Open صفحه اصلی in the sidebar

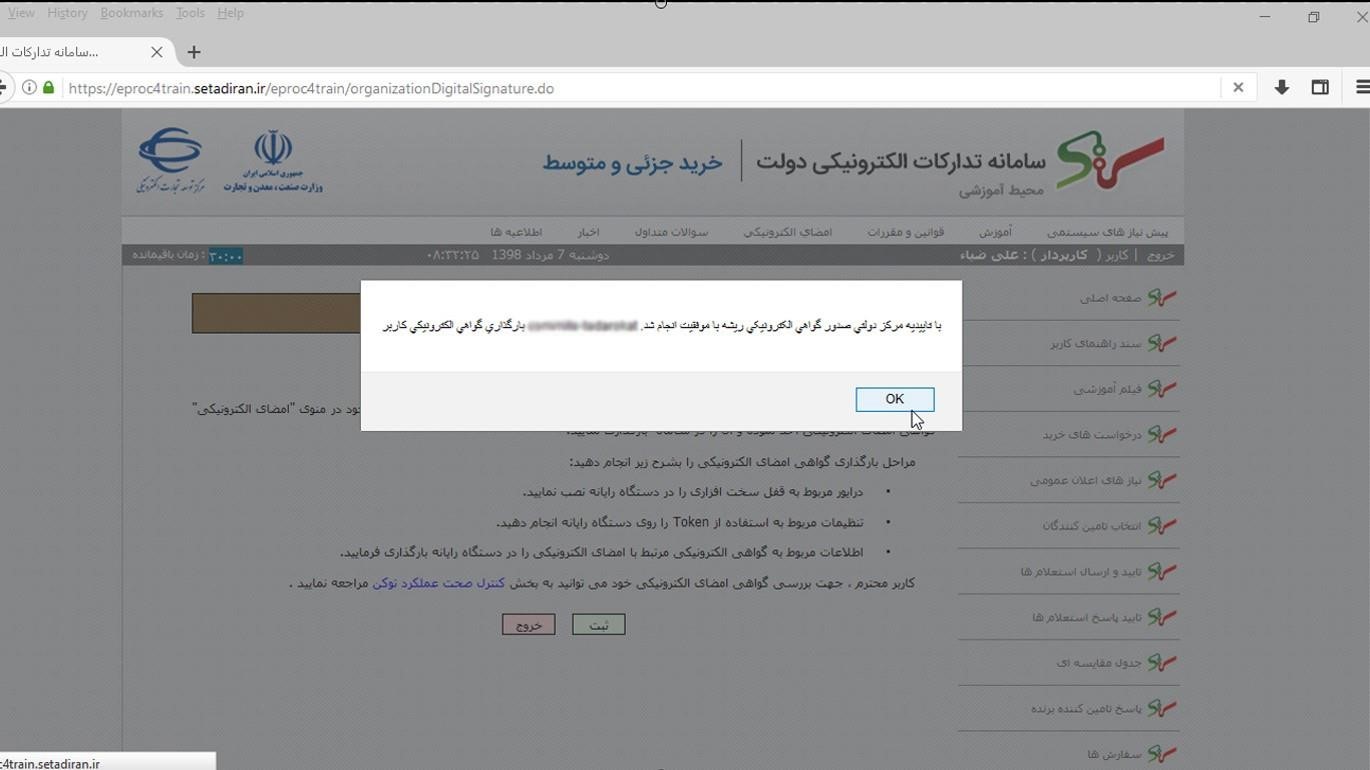click(1110, 298)
